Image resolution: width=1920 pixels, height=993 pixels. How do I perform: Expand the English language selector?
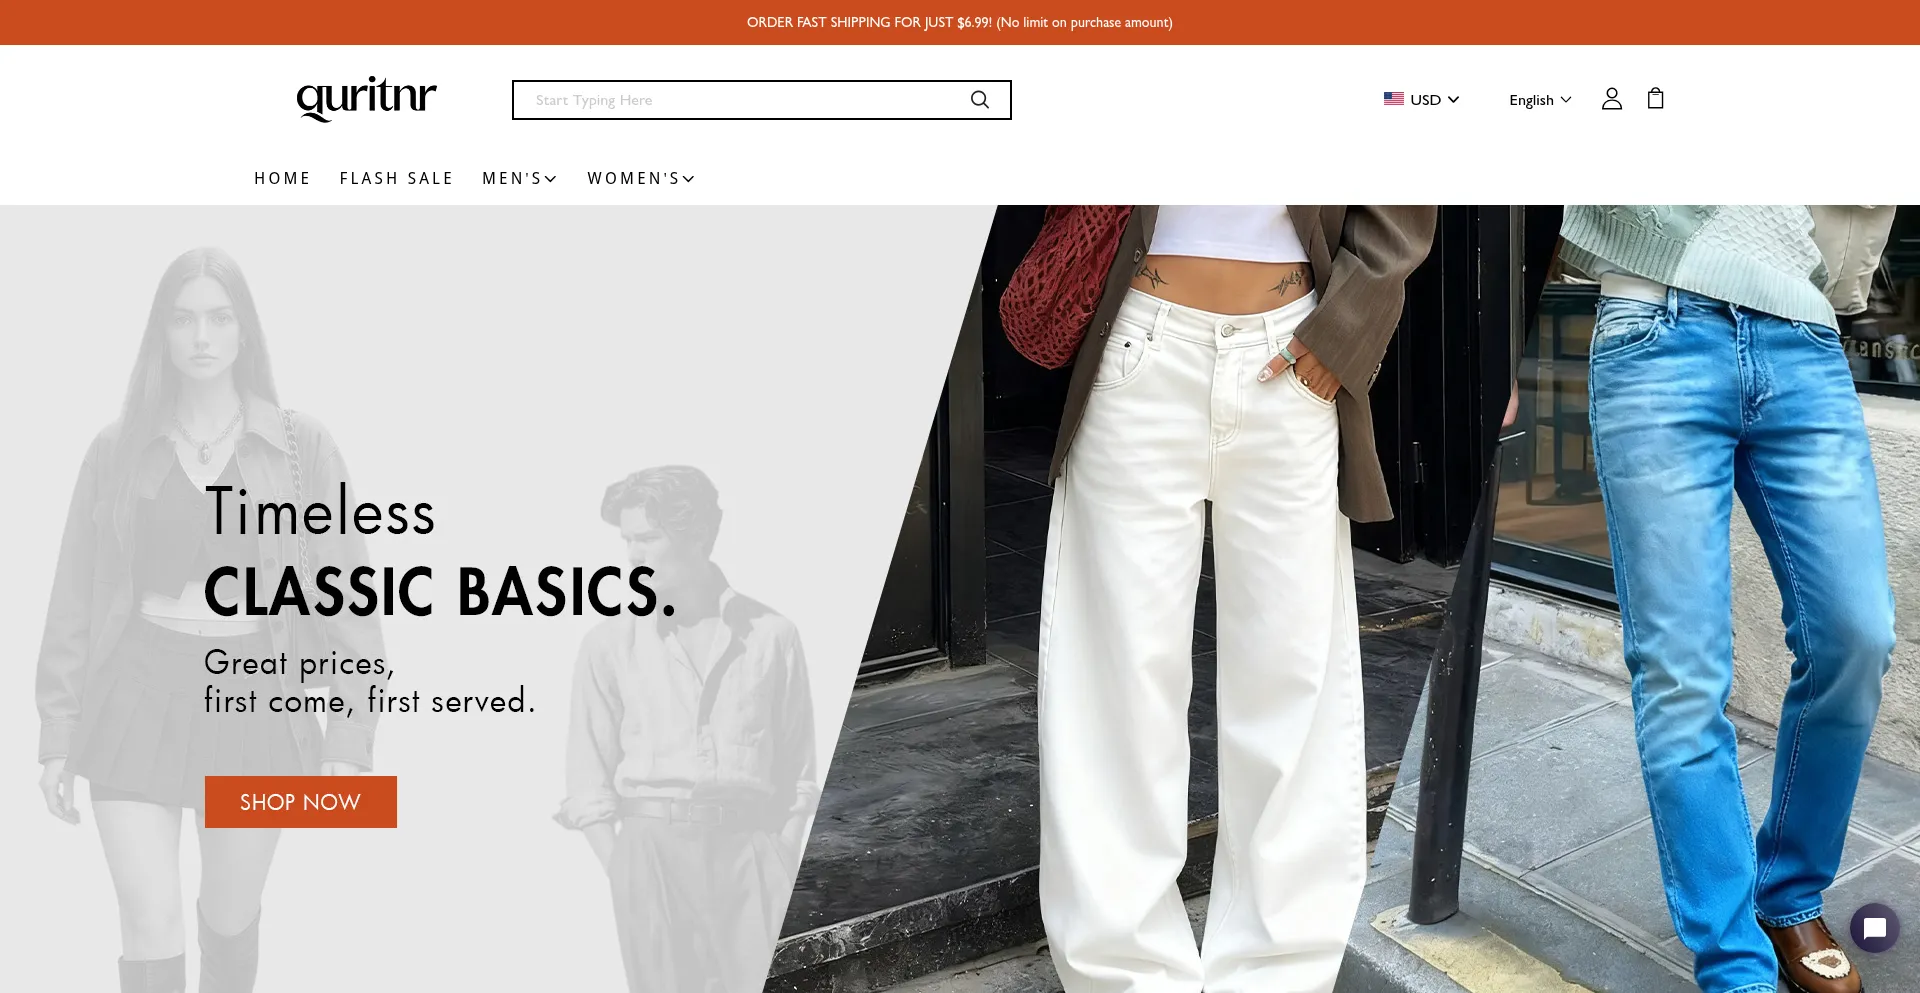(x=1540, y=100)
